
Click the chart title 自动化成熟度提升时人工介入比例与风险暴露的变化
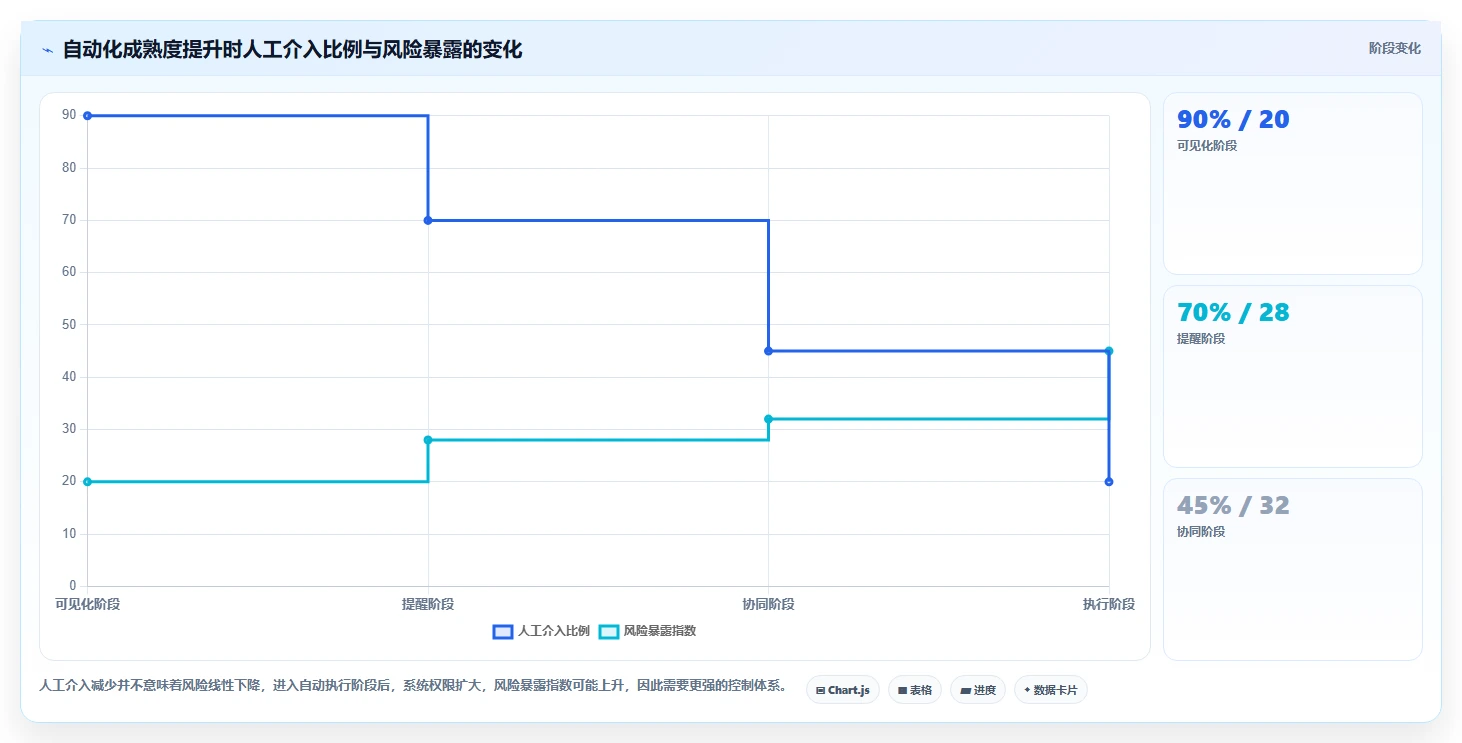[x=292, y=49]
